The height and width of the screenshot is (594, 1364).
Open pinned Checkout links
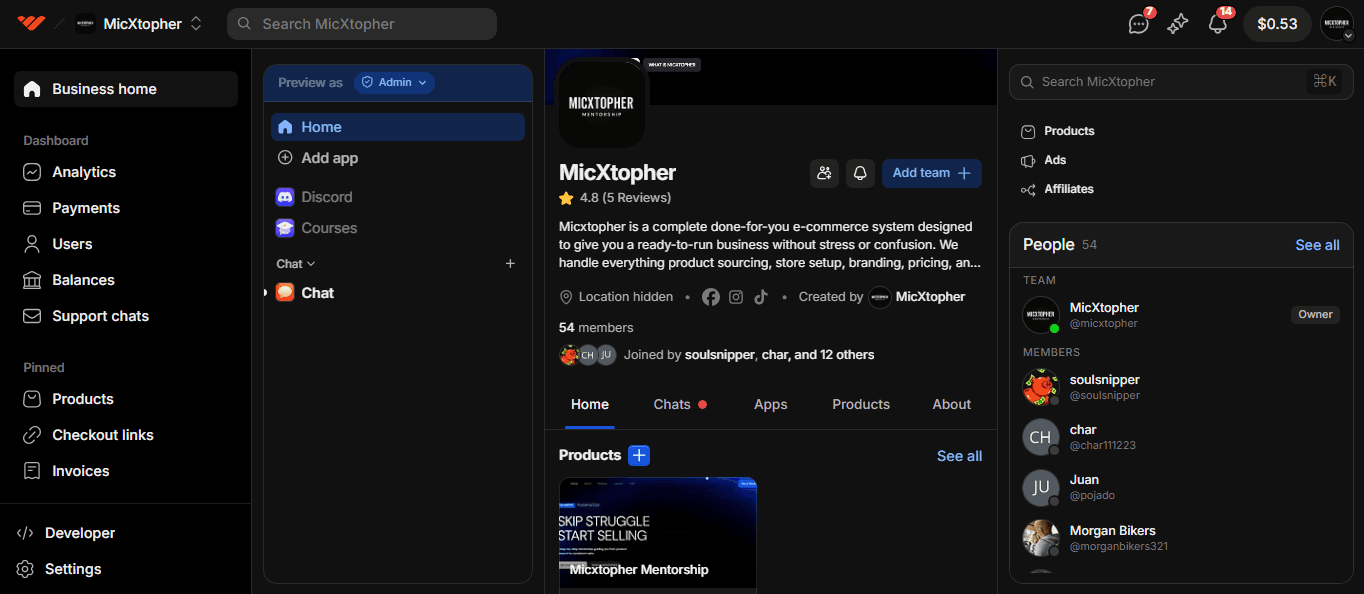click(x=126, y=435)
